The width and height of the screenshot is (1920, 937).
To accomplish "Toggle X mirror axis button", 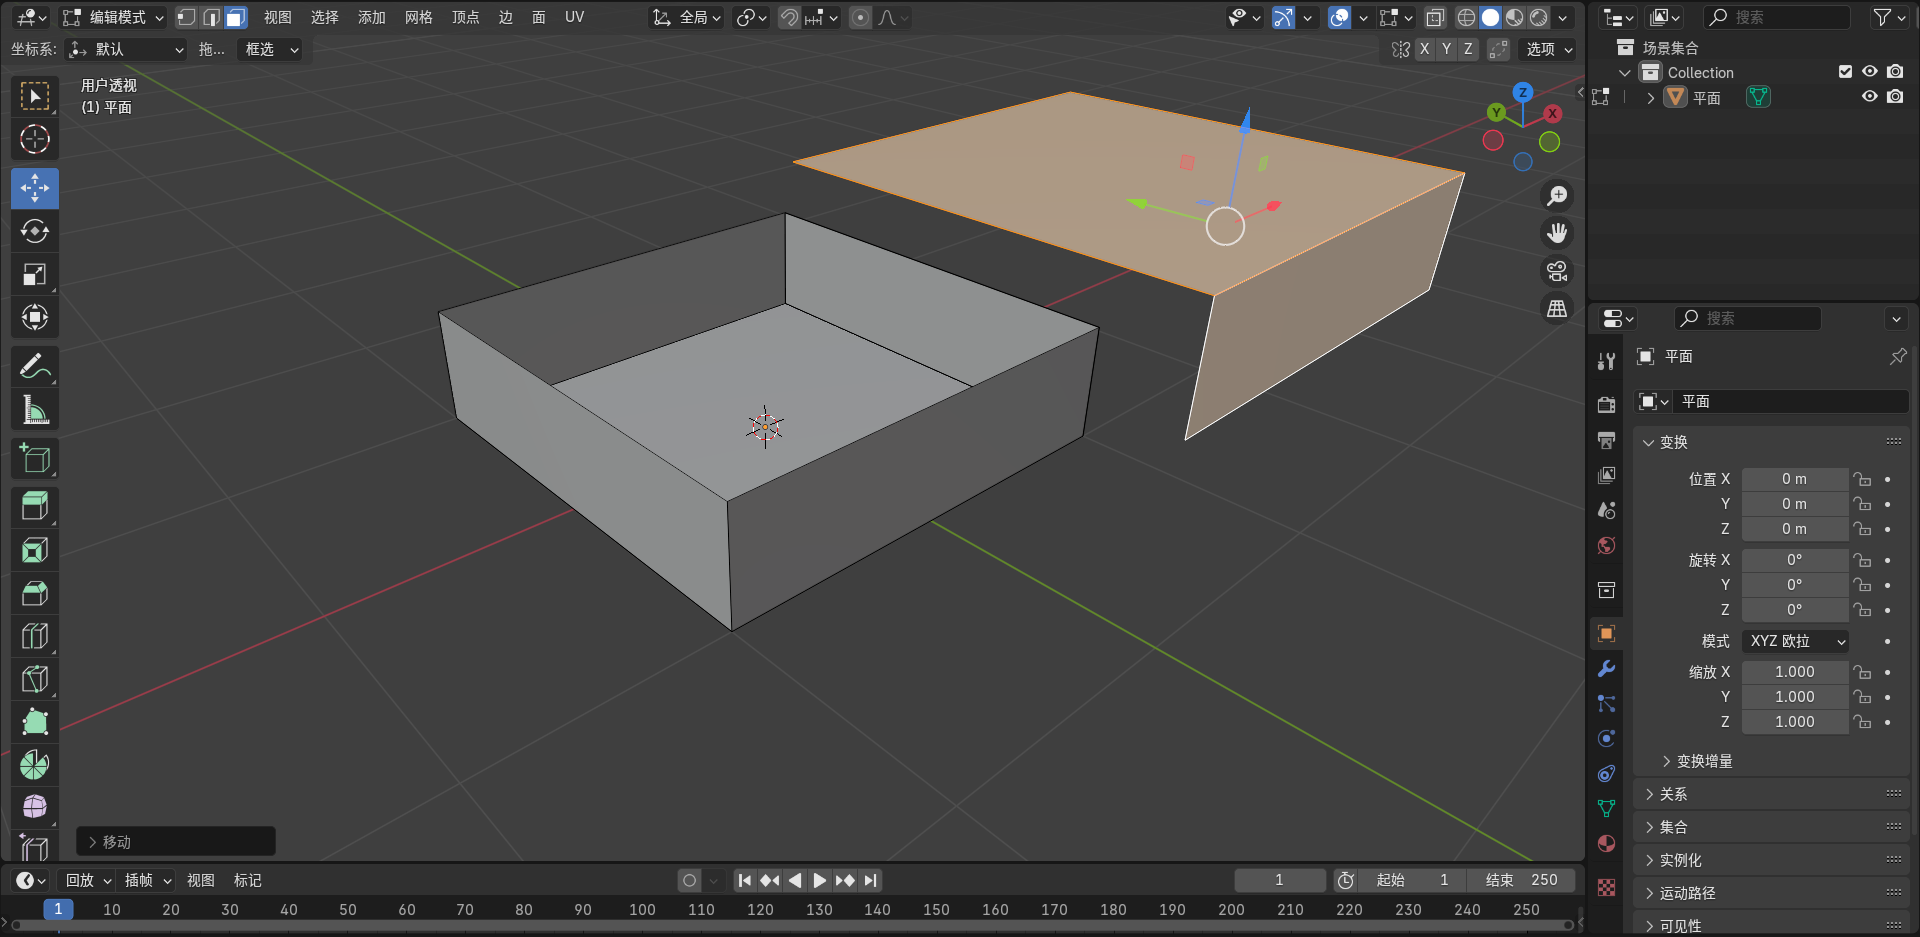I will [1425, 49].
